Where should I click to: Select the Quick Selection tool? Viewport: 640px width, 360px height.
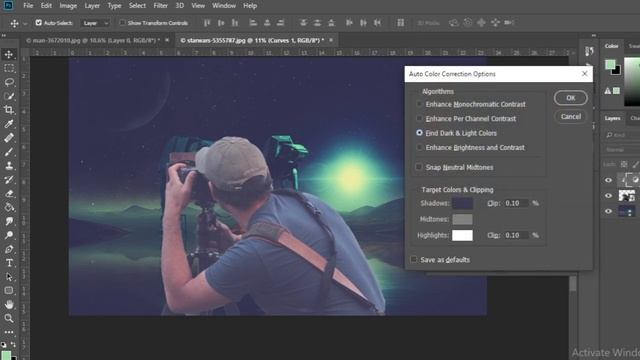pos(9,96)
